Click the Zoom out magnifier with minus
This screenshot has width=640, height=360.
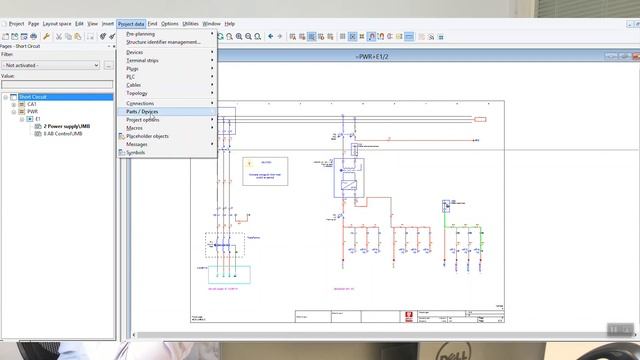tap(248, 37)
